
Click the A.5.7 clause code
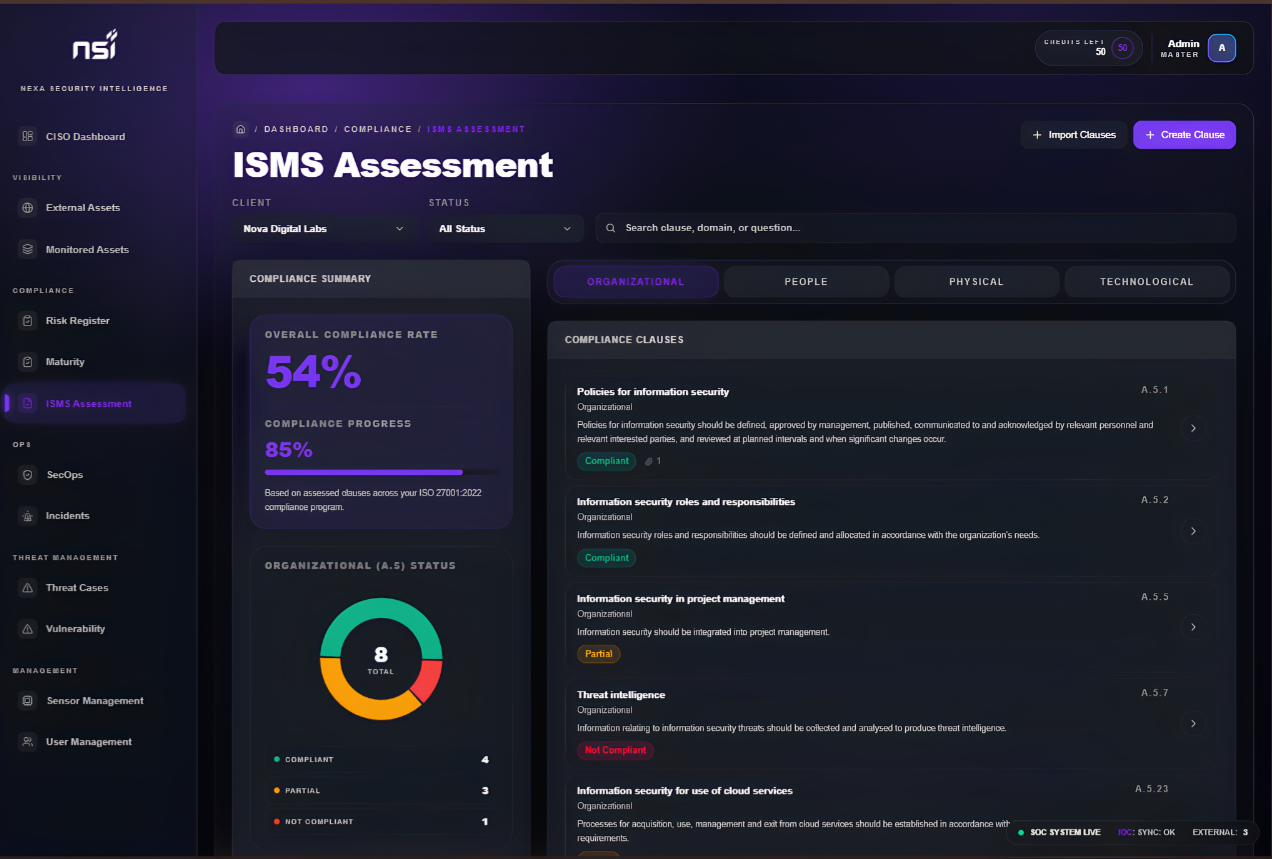click(x=1154, y=693)
